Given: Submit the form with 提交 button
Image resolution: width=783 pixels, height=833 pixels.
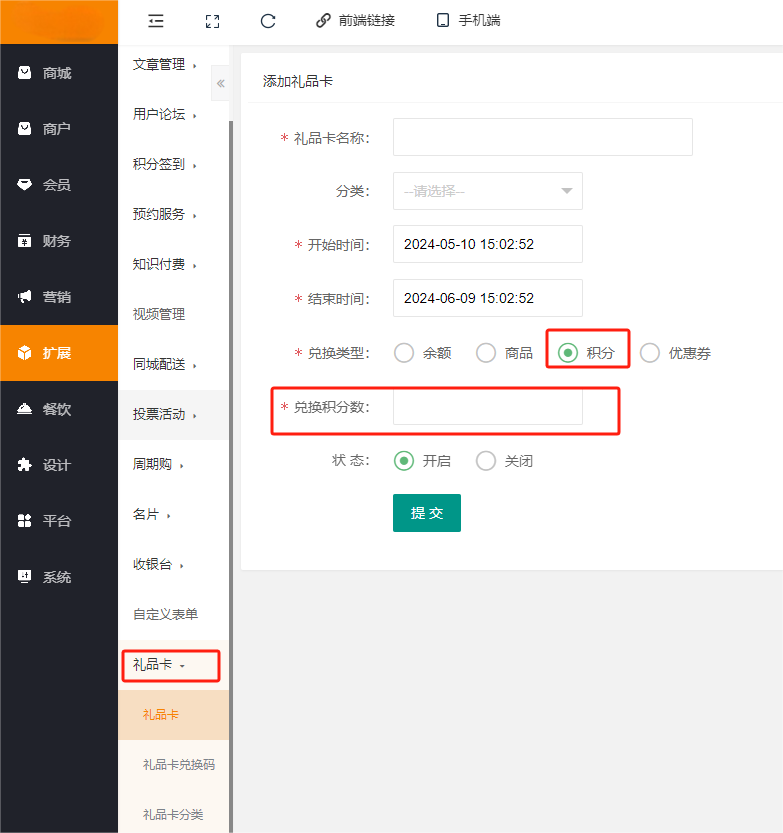Looking at the screenshot, I should [426, 513].
